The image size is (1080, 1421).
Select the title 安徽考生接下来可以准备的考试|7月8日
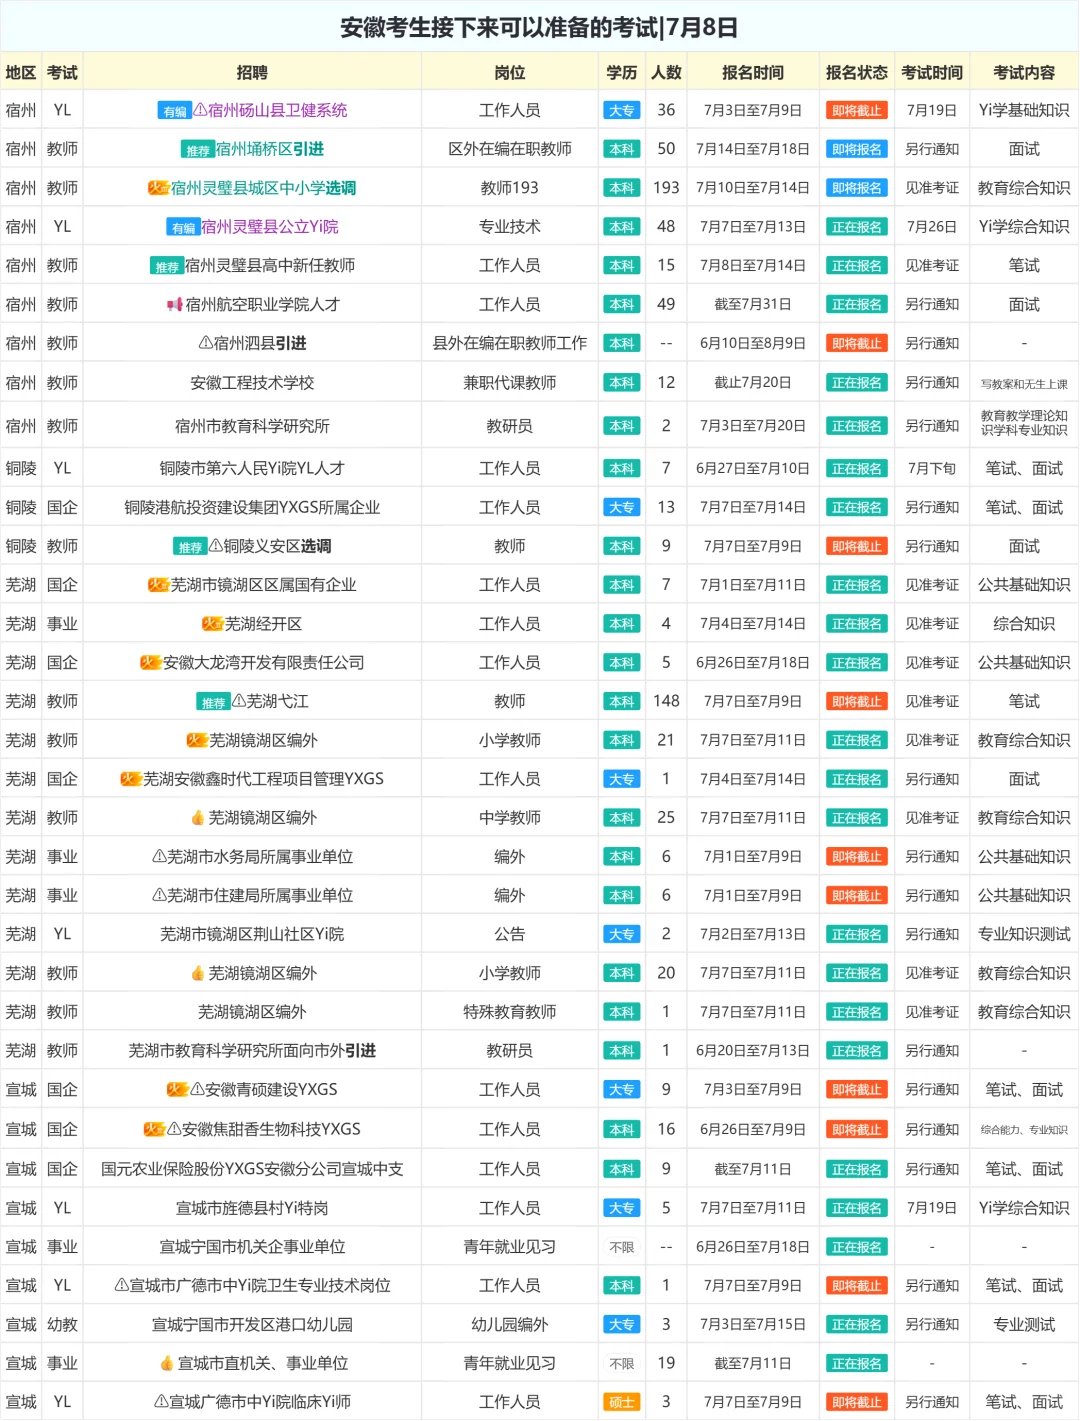(540, 27)
